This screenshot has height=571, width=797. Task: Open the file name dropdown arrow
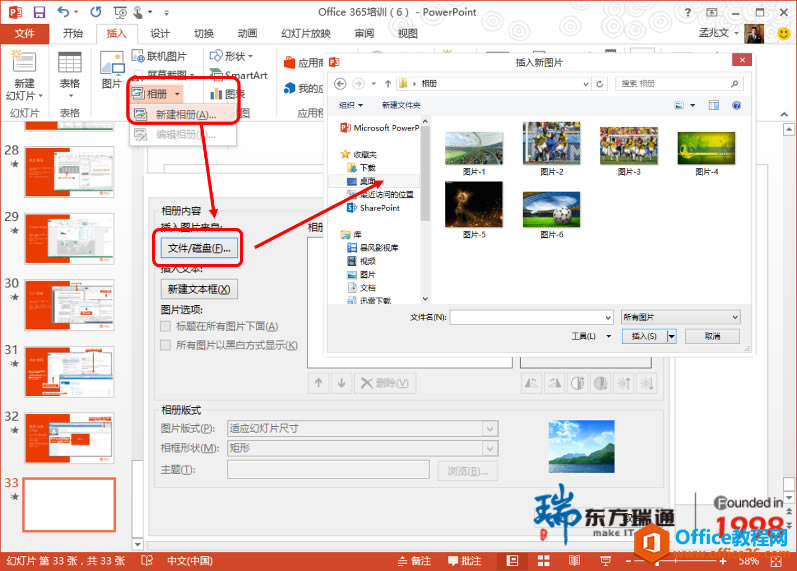pyautogui.click(x=608, y=318)
